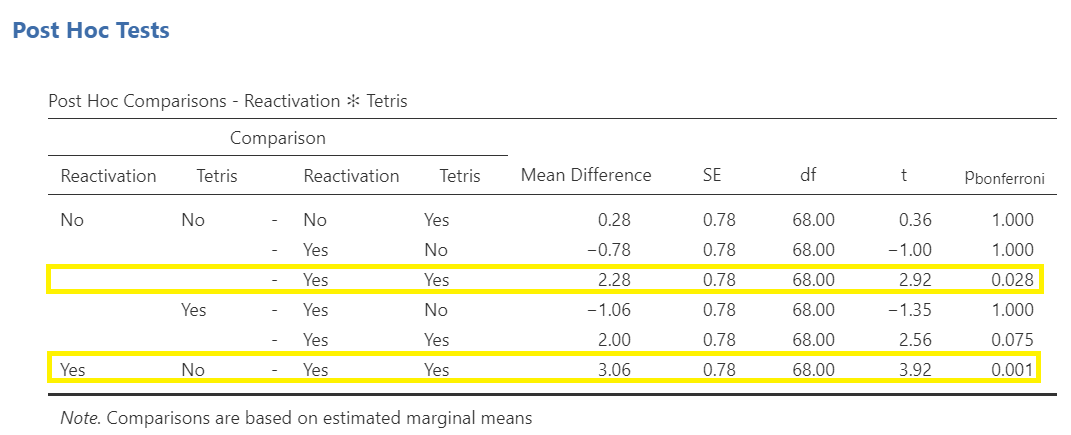Click the p bonferroni column header
The height and width of the screenshot is (435, 1071).
[x=1004, y=178]
